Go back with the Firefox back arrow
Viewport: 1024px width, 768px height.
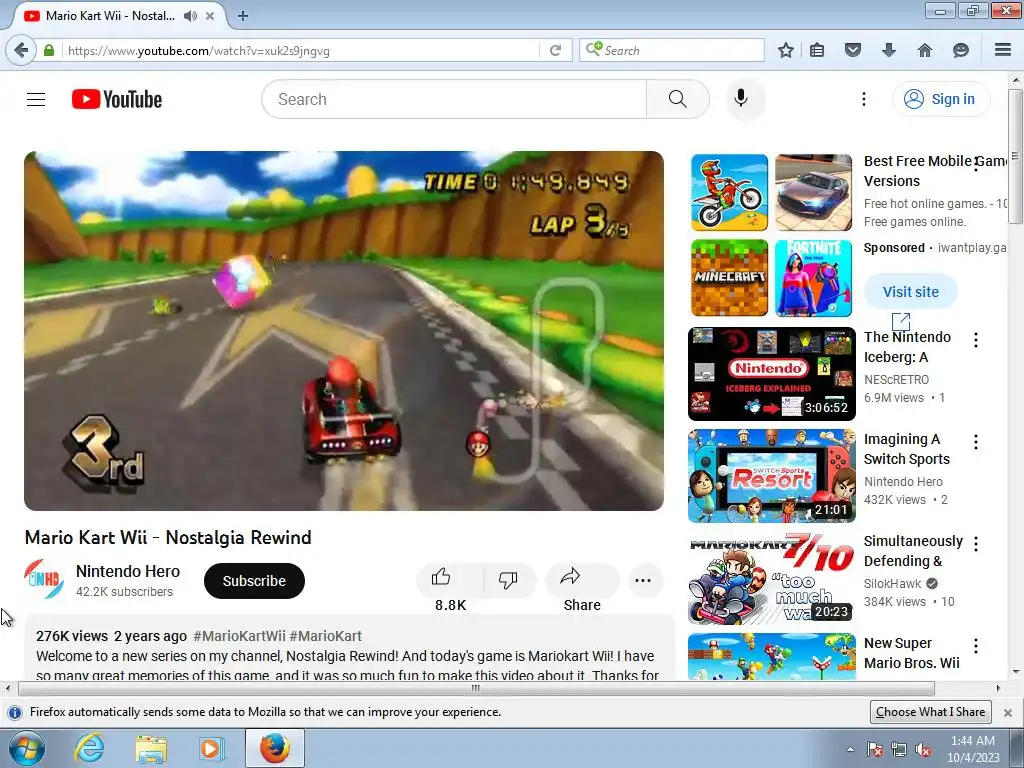pyautogui.click(x=21, y=50)
